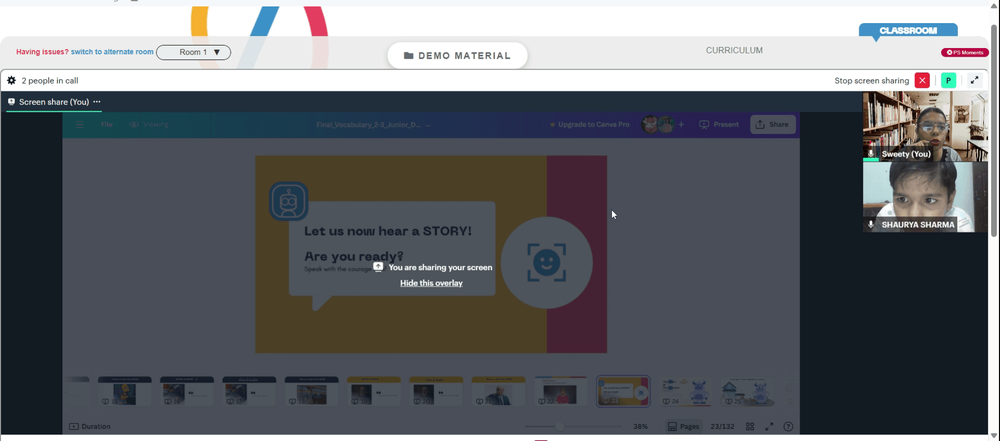1000x441 pixels.
Task: Select page 25 thumbnail
Action: point(748,391)
